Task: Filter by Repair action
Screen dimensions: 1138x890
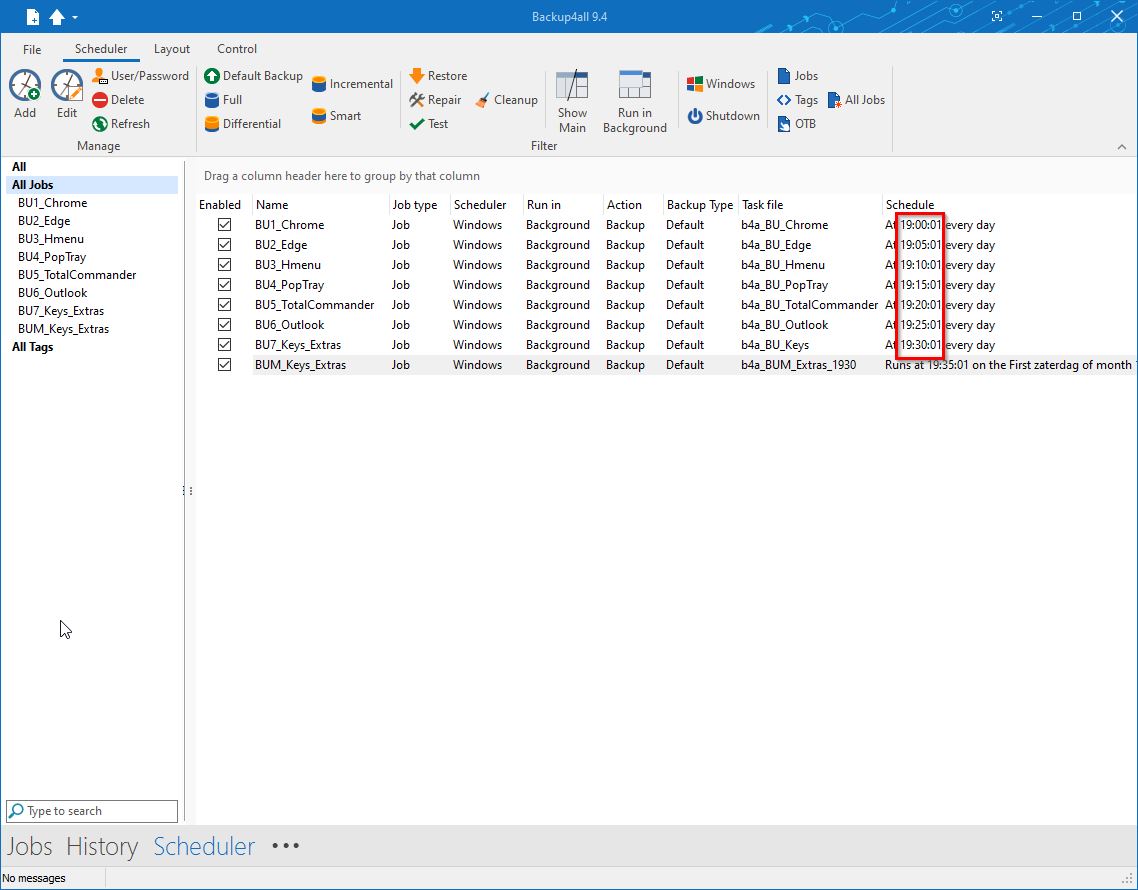Action: pyautogui.click(x=435, y=99)
